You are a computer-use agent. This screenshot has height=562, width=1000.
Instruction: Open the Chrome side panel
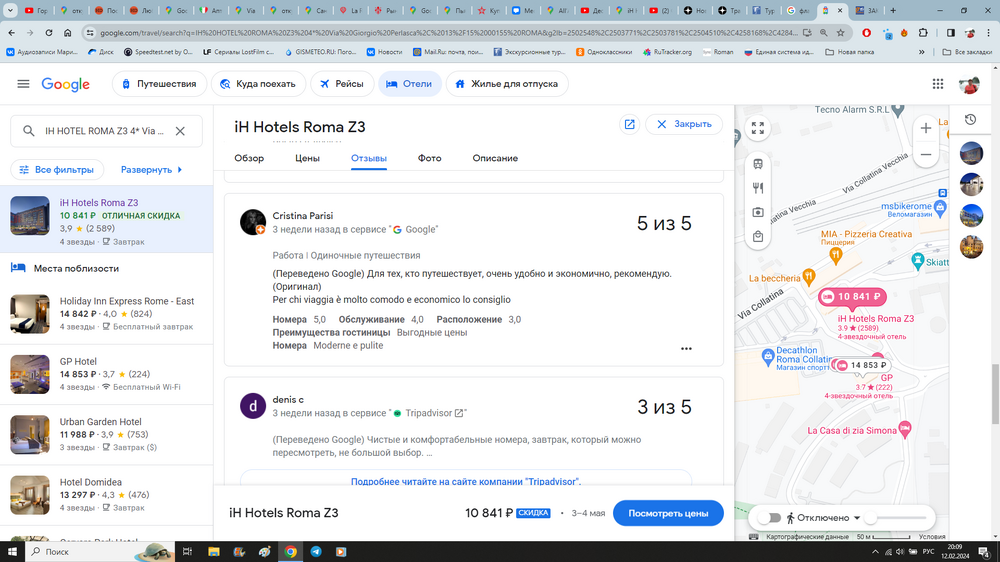[950, 33]
